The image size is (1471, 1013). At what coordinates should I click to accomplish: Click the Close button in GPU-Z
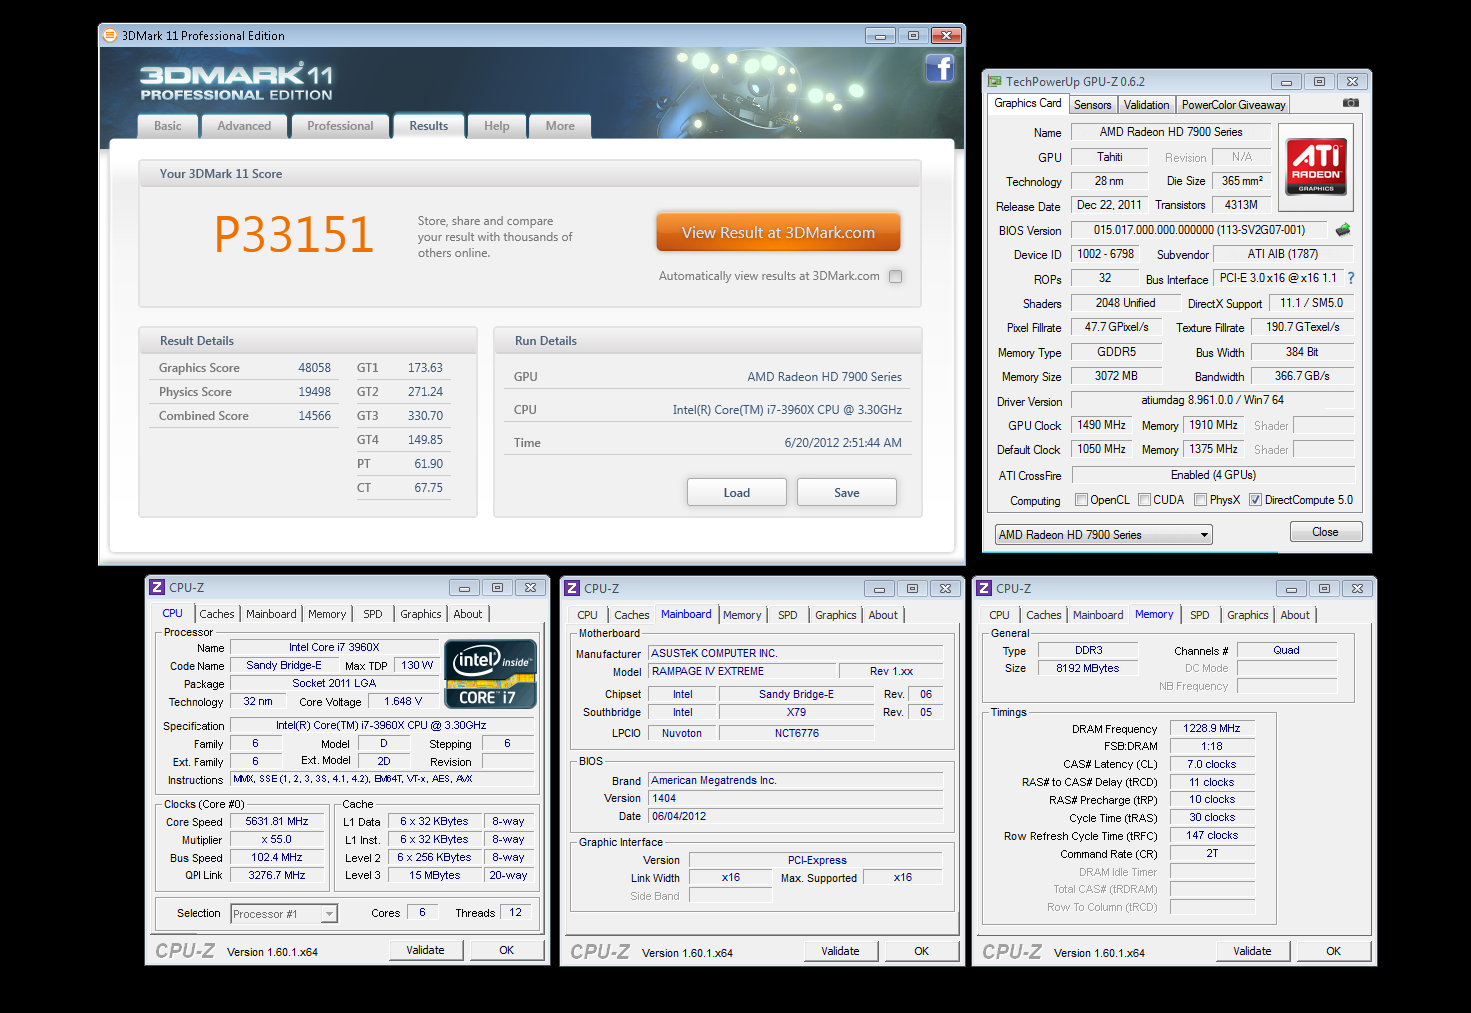1325,532
